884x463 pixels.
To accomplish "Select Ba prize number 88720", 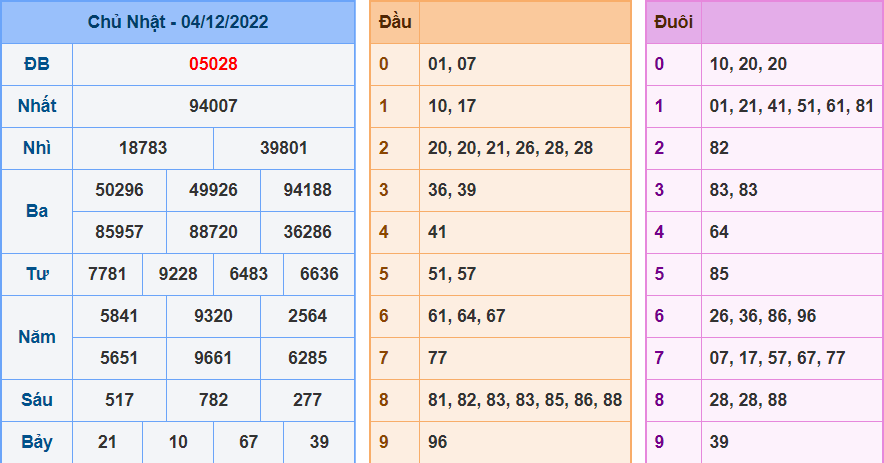I will 213,232.
